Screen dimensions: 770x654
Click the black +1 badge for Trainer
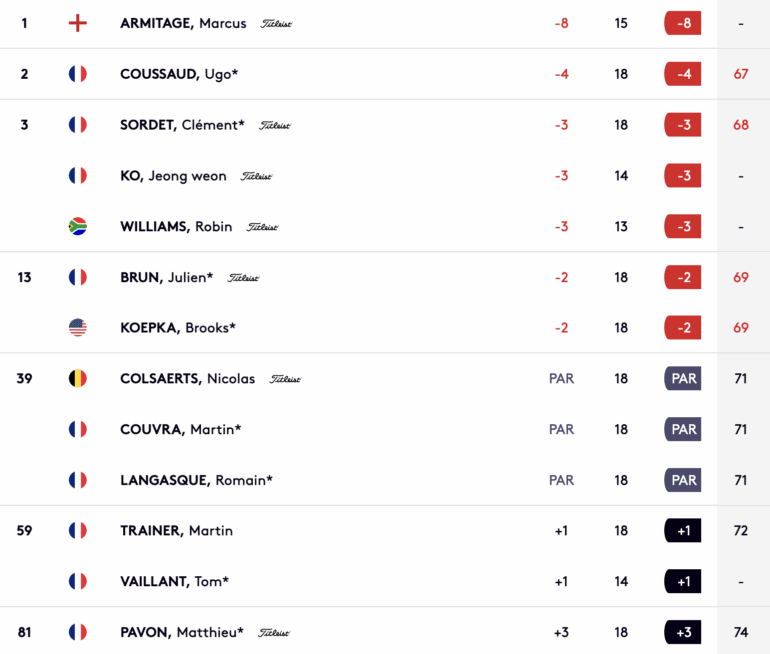683,531
